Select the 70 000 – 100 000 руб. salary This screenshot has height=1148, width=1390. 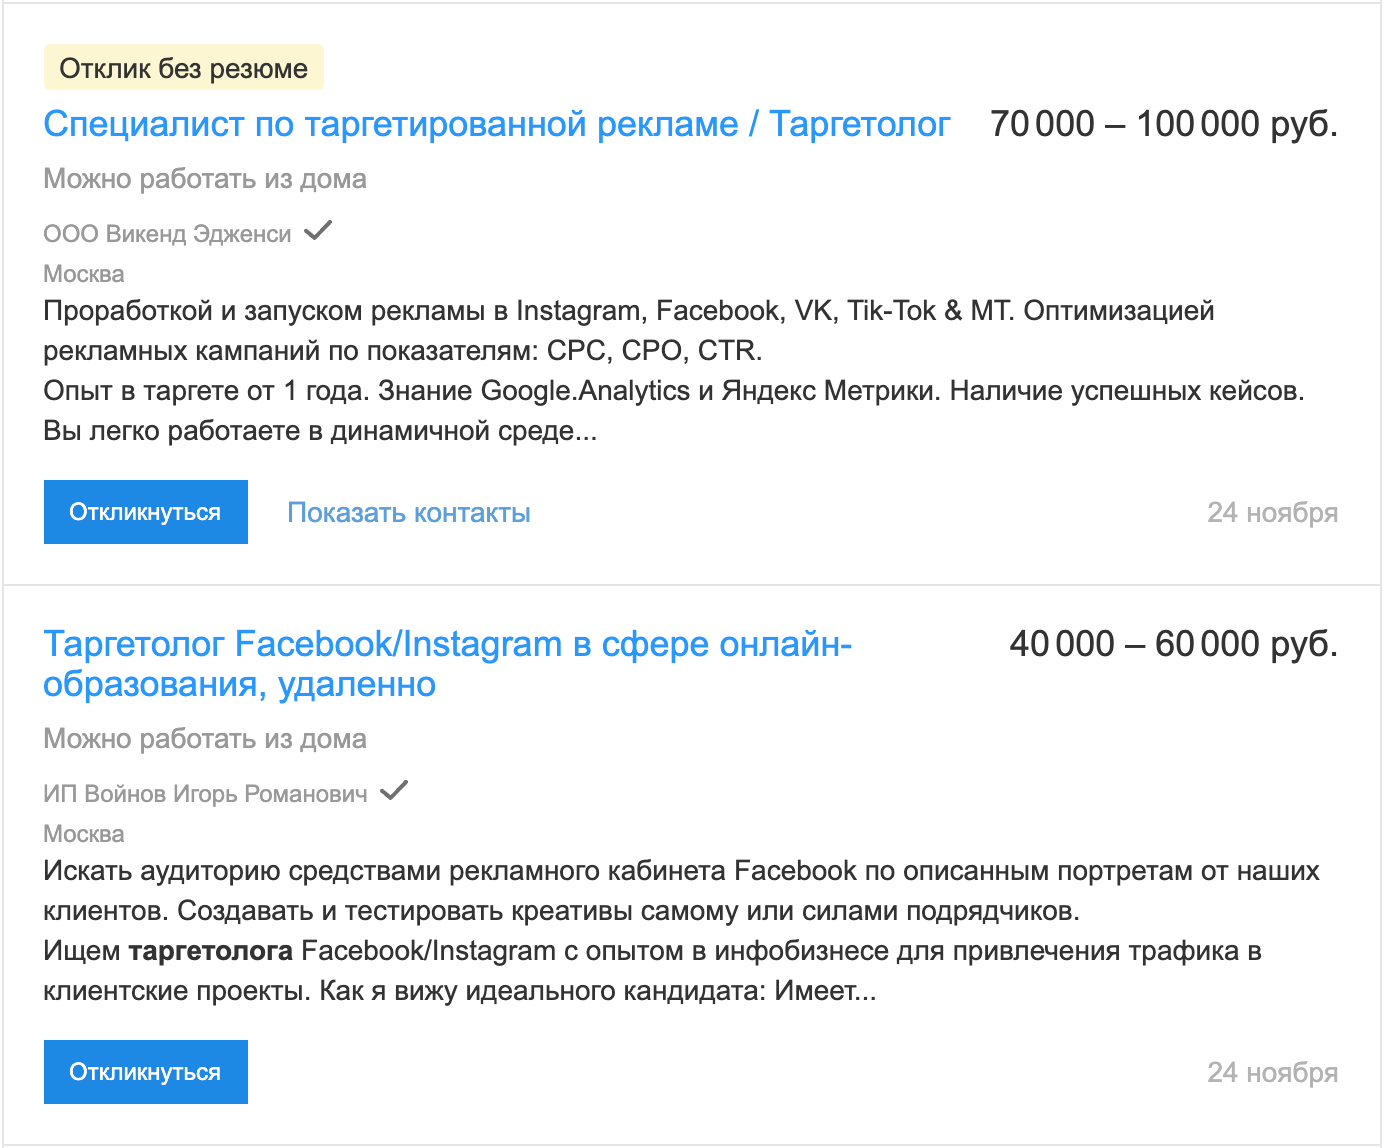click(1164, 124)
